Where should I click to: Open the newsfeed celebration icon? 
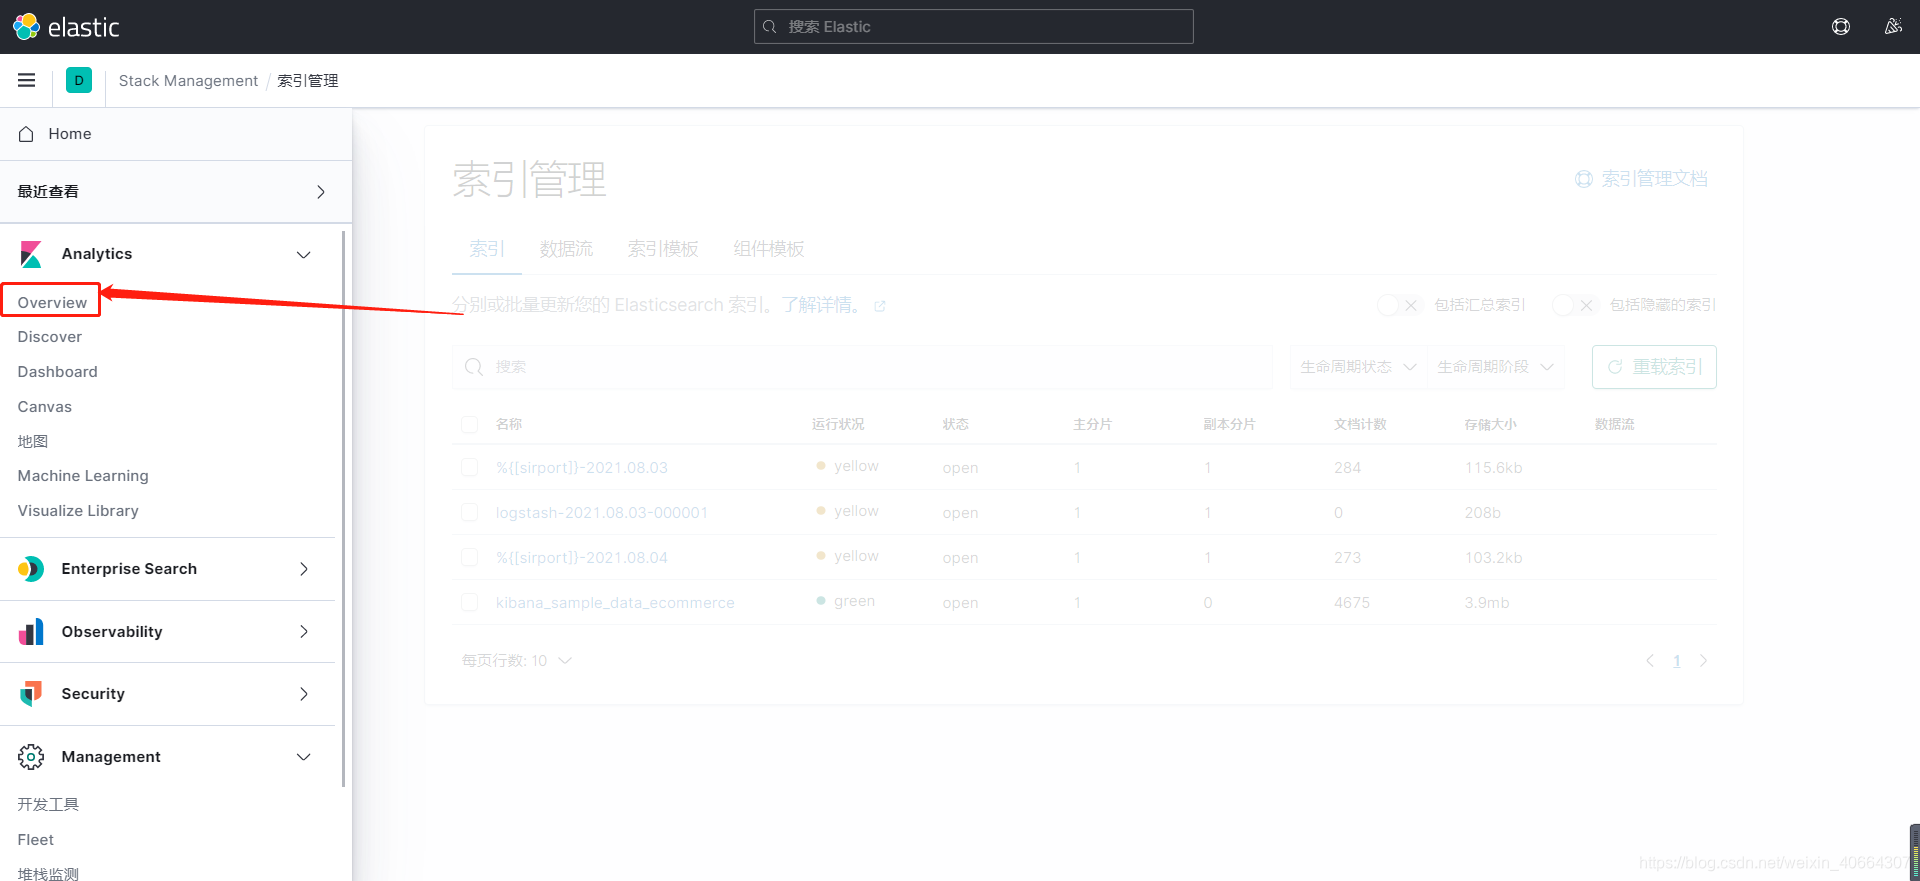pyautogui.click(x=1893, y=27)
